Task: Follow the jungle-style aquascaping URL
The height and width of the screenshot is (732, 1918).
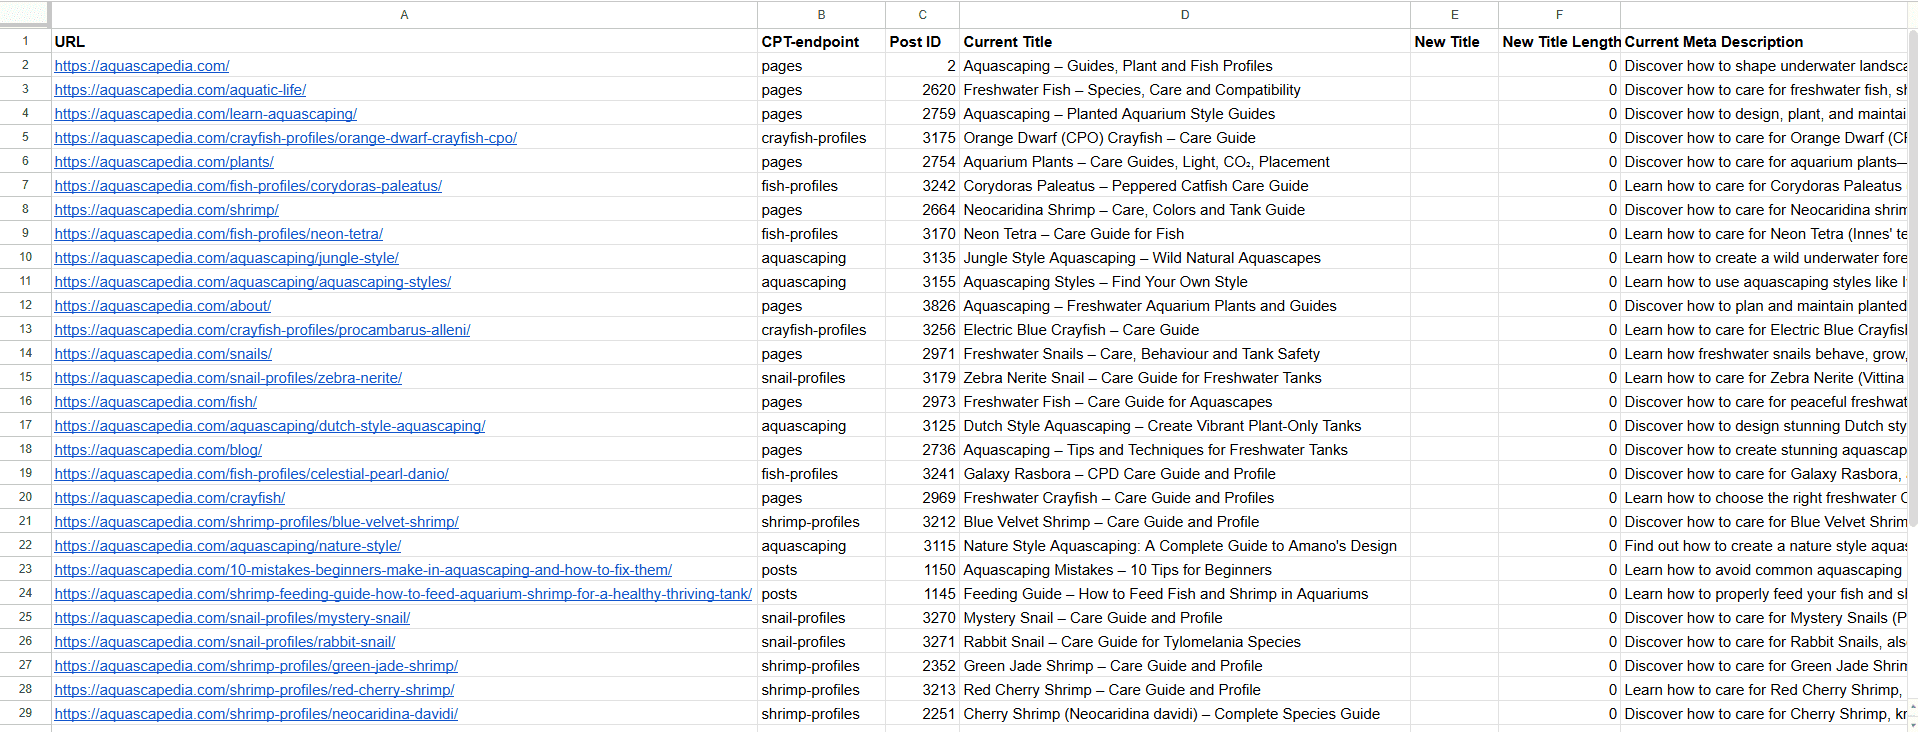Action: pos(226,258)
